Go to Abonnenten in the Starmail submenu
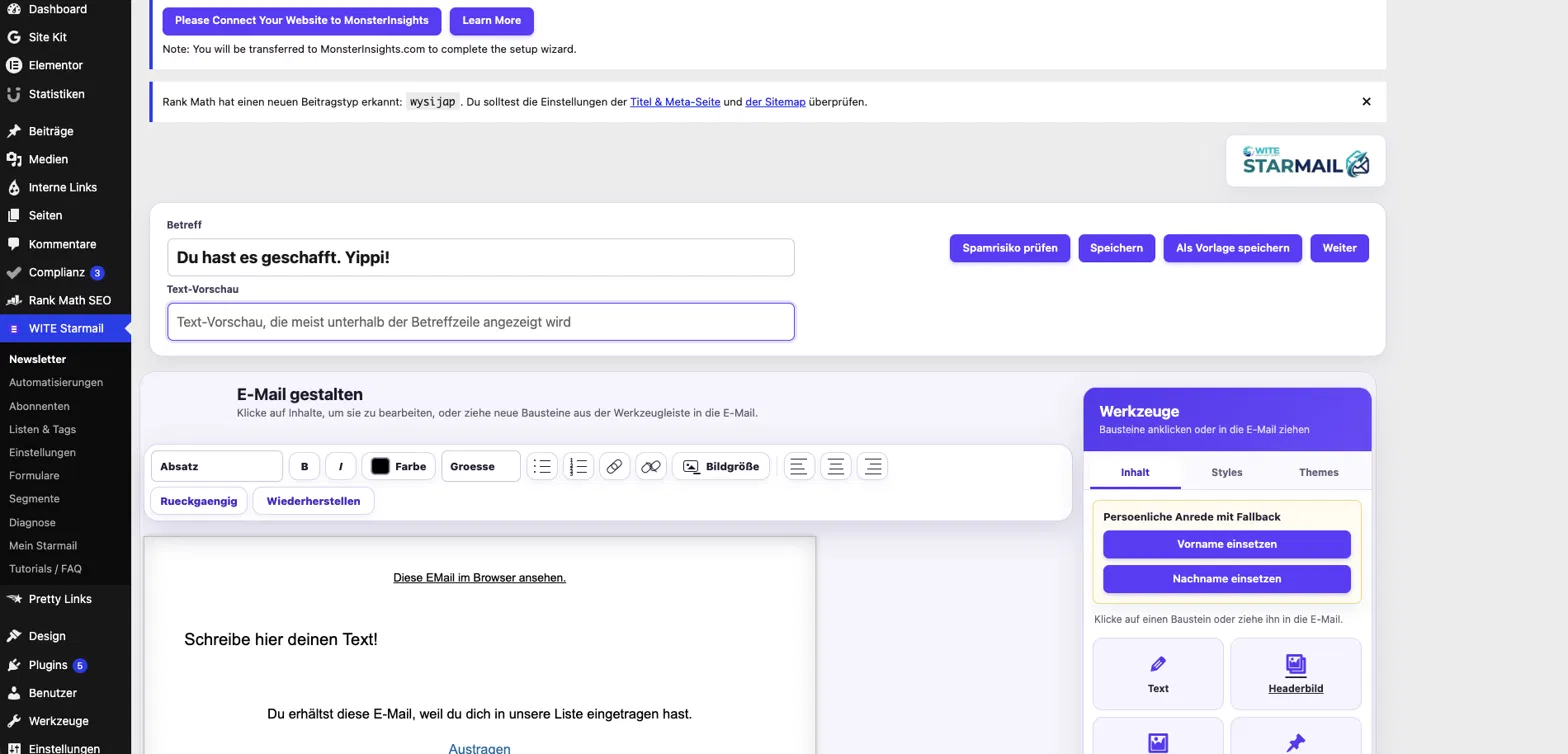Screen dimensions: 1568x754 (39, 406)
